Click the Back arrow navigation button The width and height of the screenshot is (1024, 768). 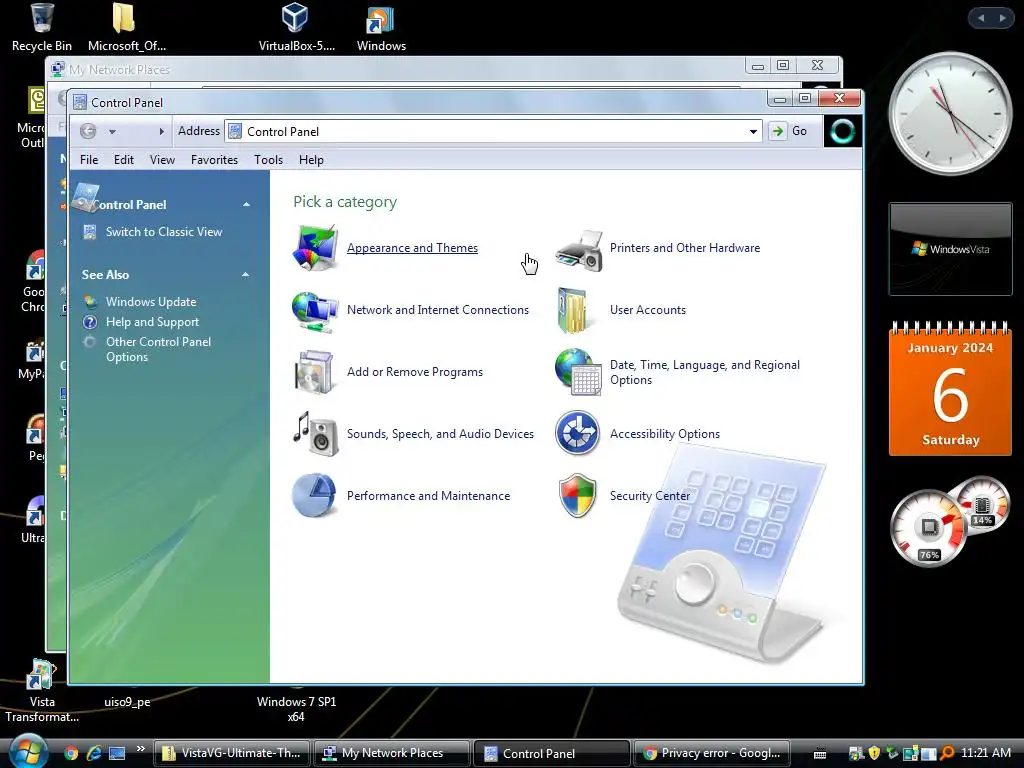point(88,131)
